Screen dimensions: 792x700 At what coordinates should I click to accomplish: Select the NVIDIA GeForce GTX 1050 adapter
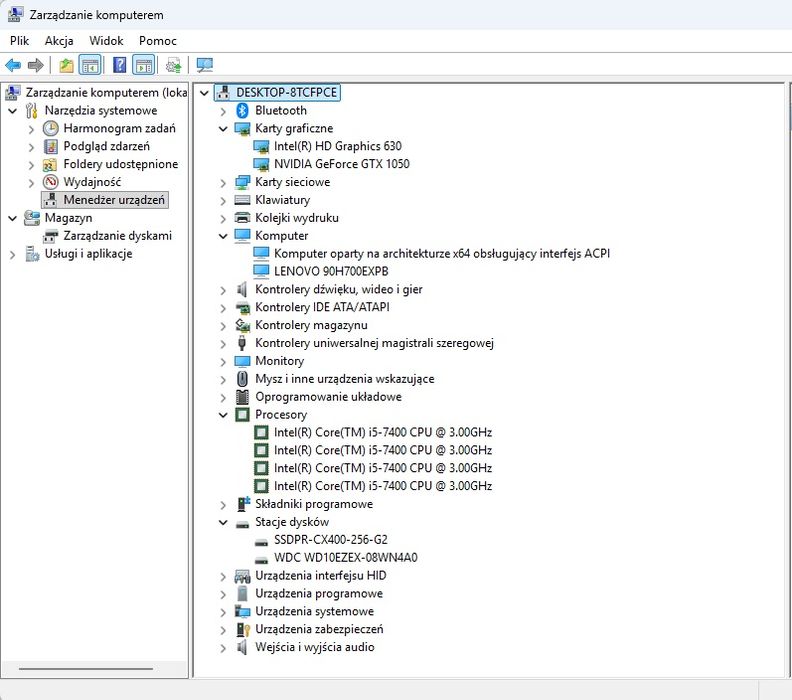[341, 164]
